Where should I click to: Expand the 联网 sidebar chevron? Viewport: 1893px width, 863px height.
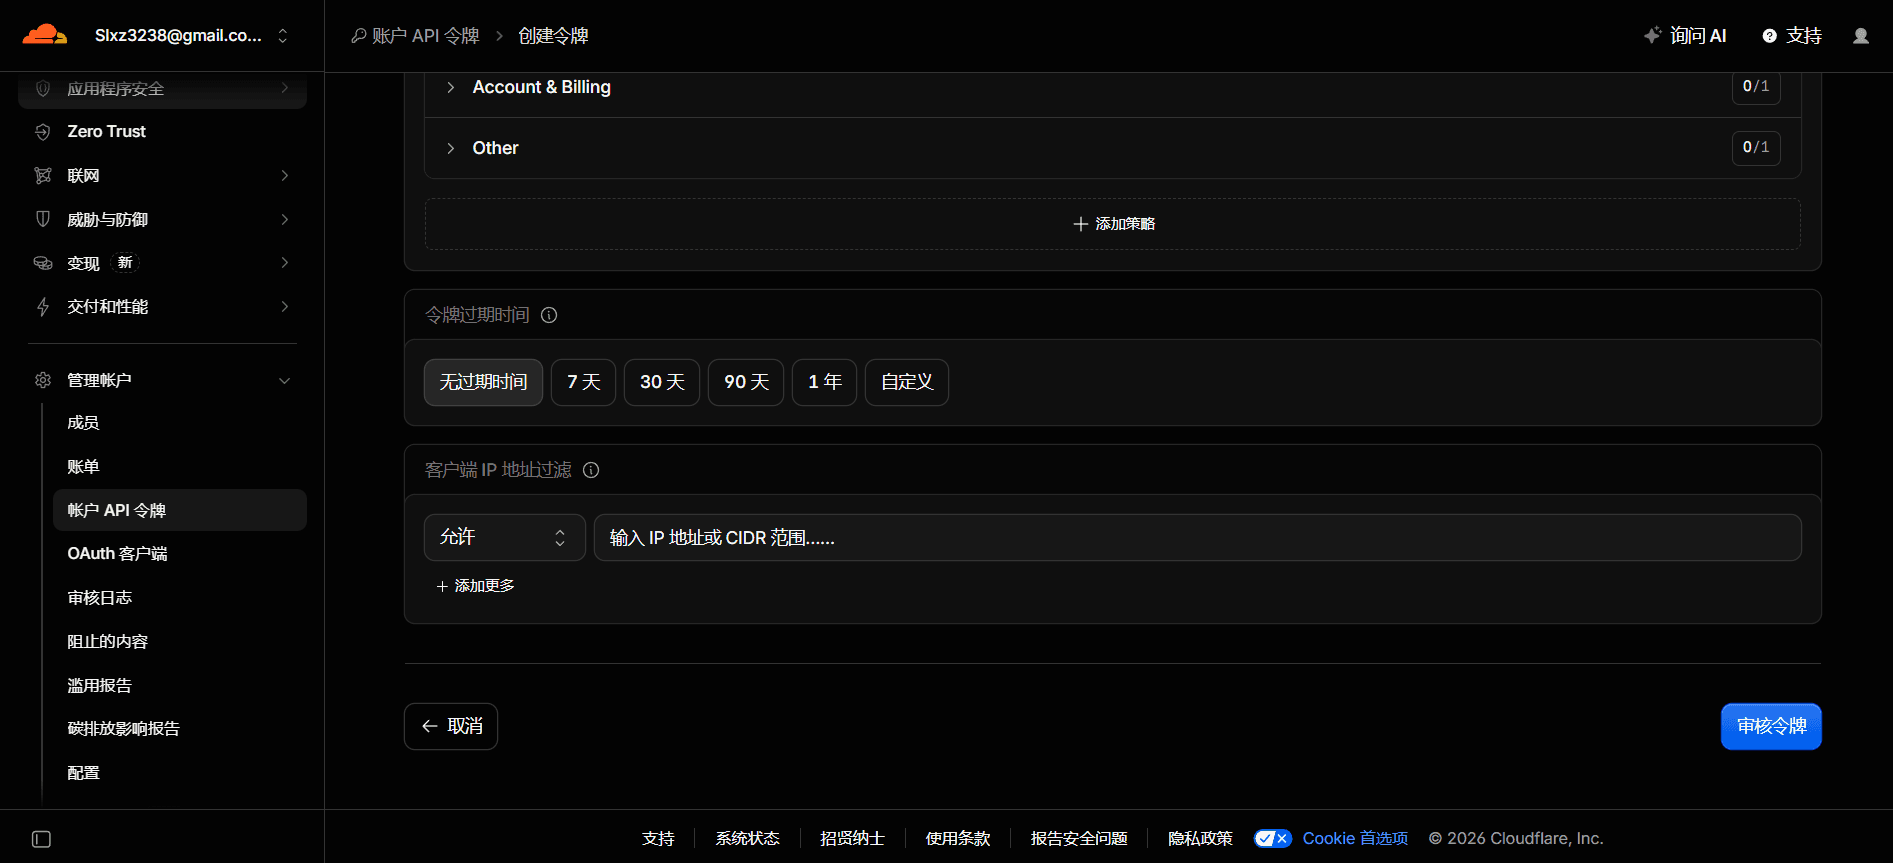285,176
